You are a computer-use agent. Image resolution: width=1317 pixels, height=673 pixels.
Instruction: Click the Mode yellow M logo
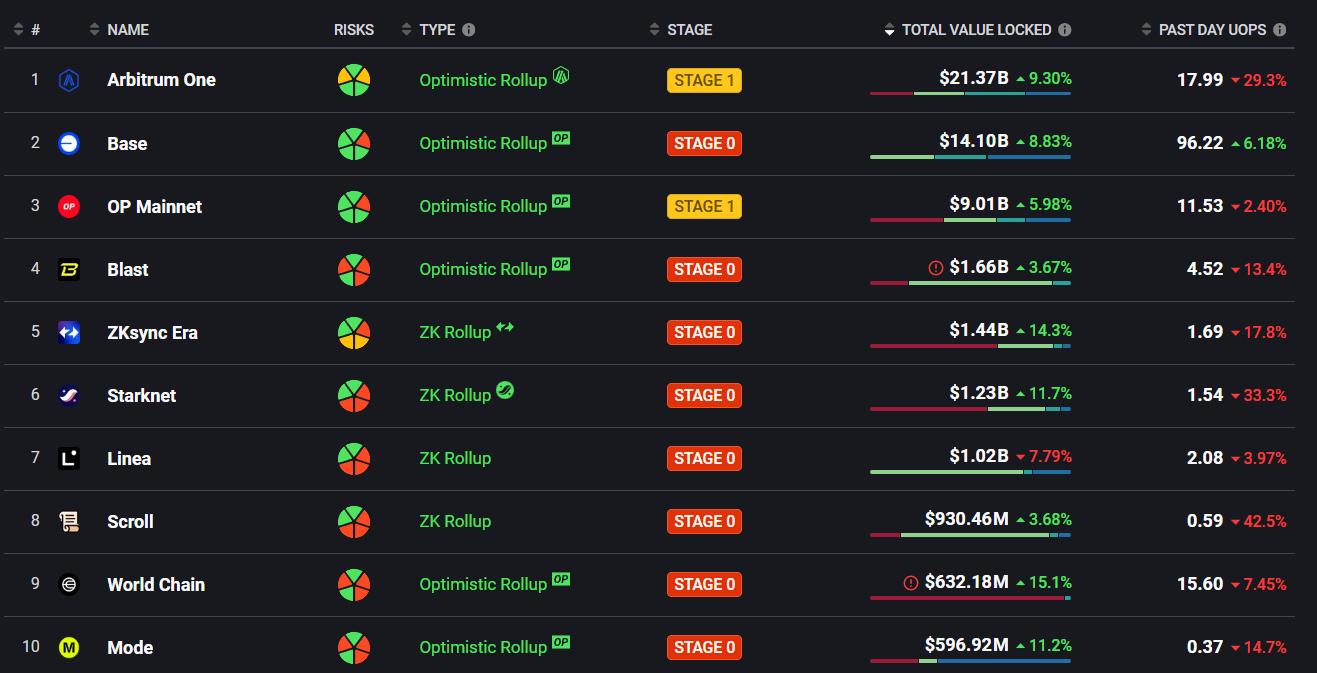pyautogui.click(x=69, y=647)
